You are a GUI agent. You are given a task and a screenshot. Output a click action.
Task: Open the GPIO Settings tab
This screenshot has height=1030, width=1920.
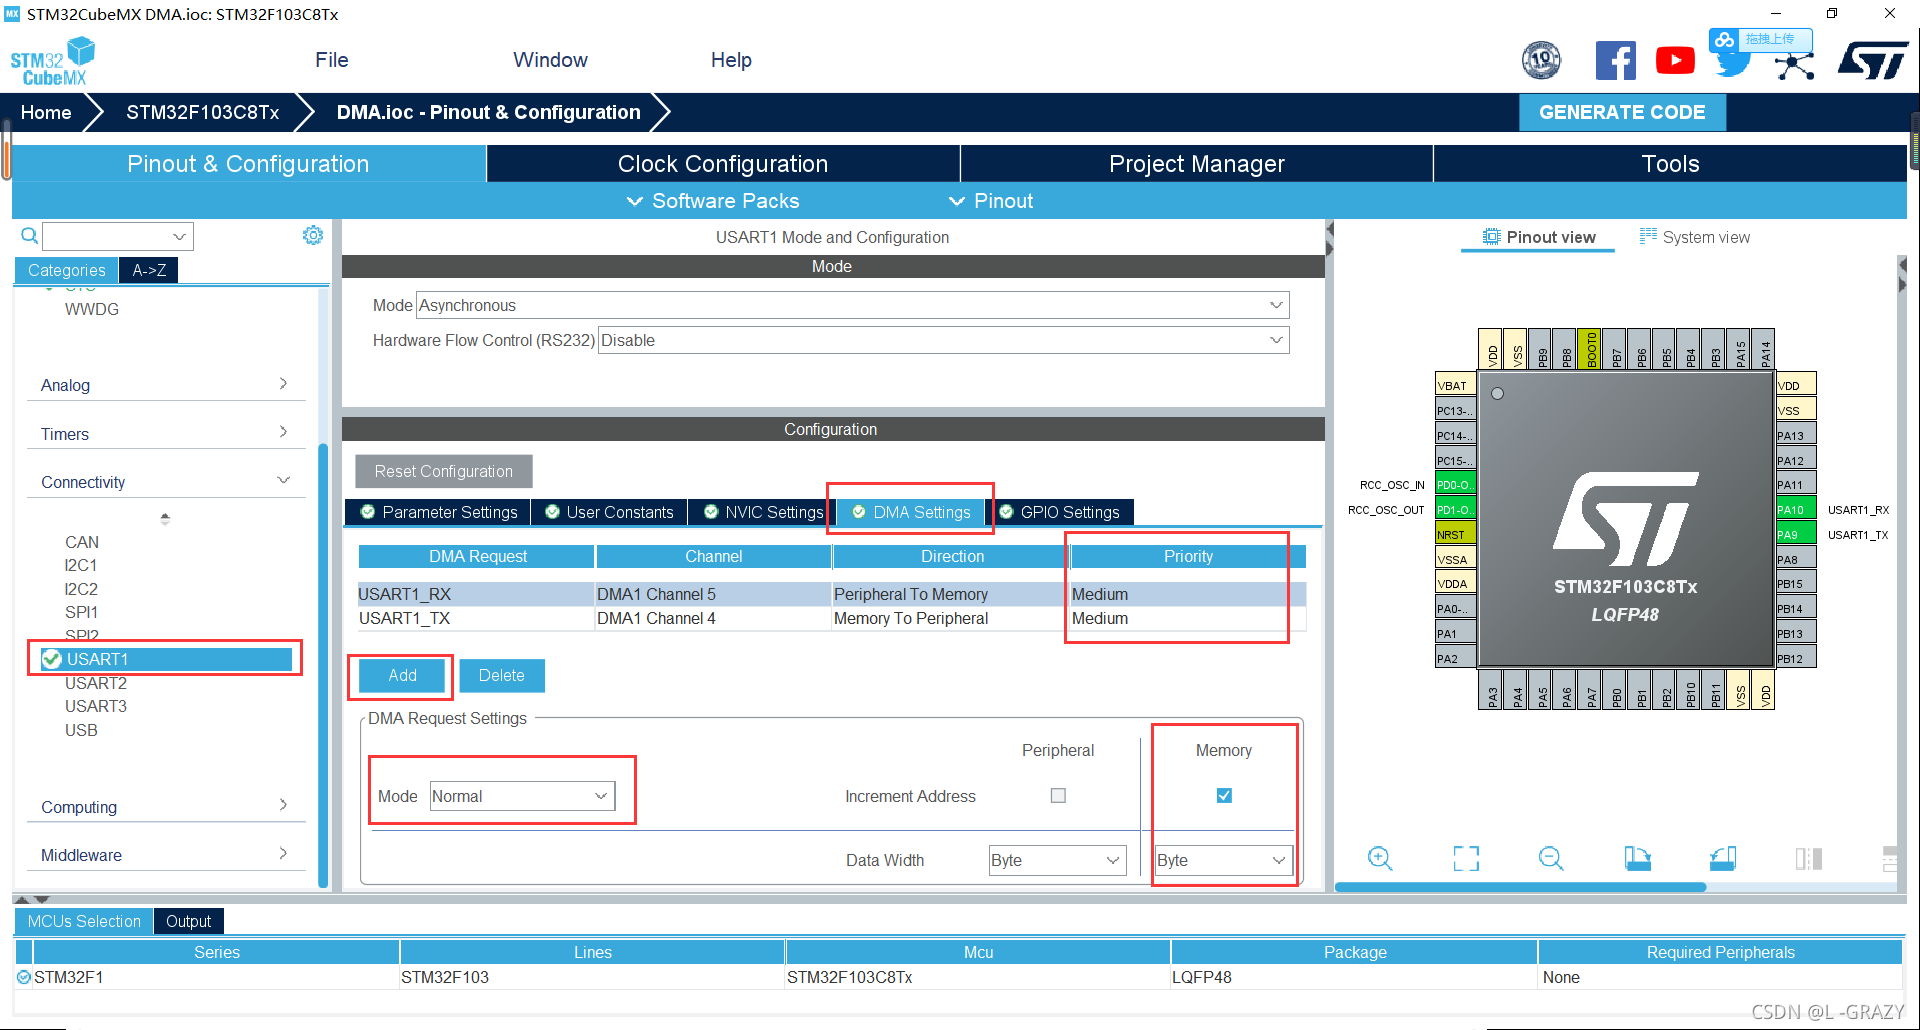click(x=1060, y=512)
